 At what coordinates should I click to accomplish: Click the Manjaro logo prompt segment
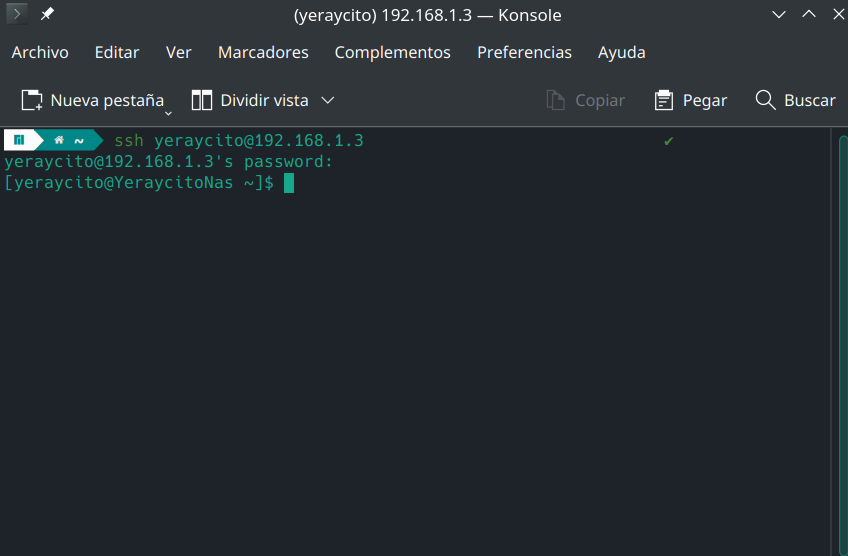[x=19, y=141]
